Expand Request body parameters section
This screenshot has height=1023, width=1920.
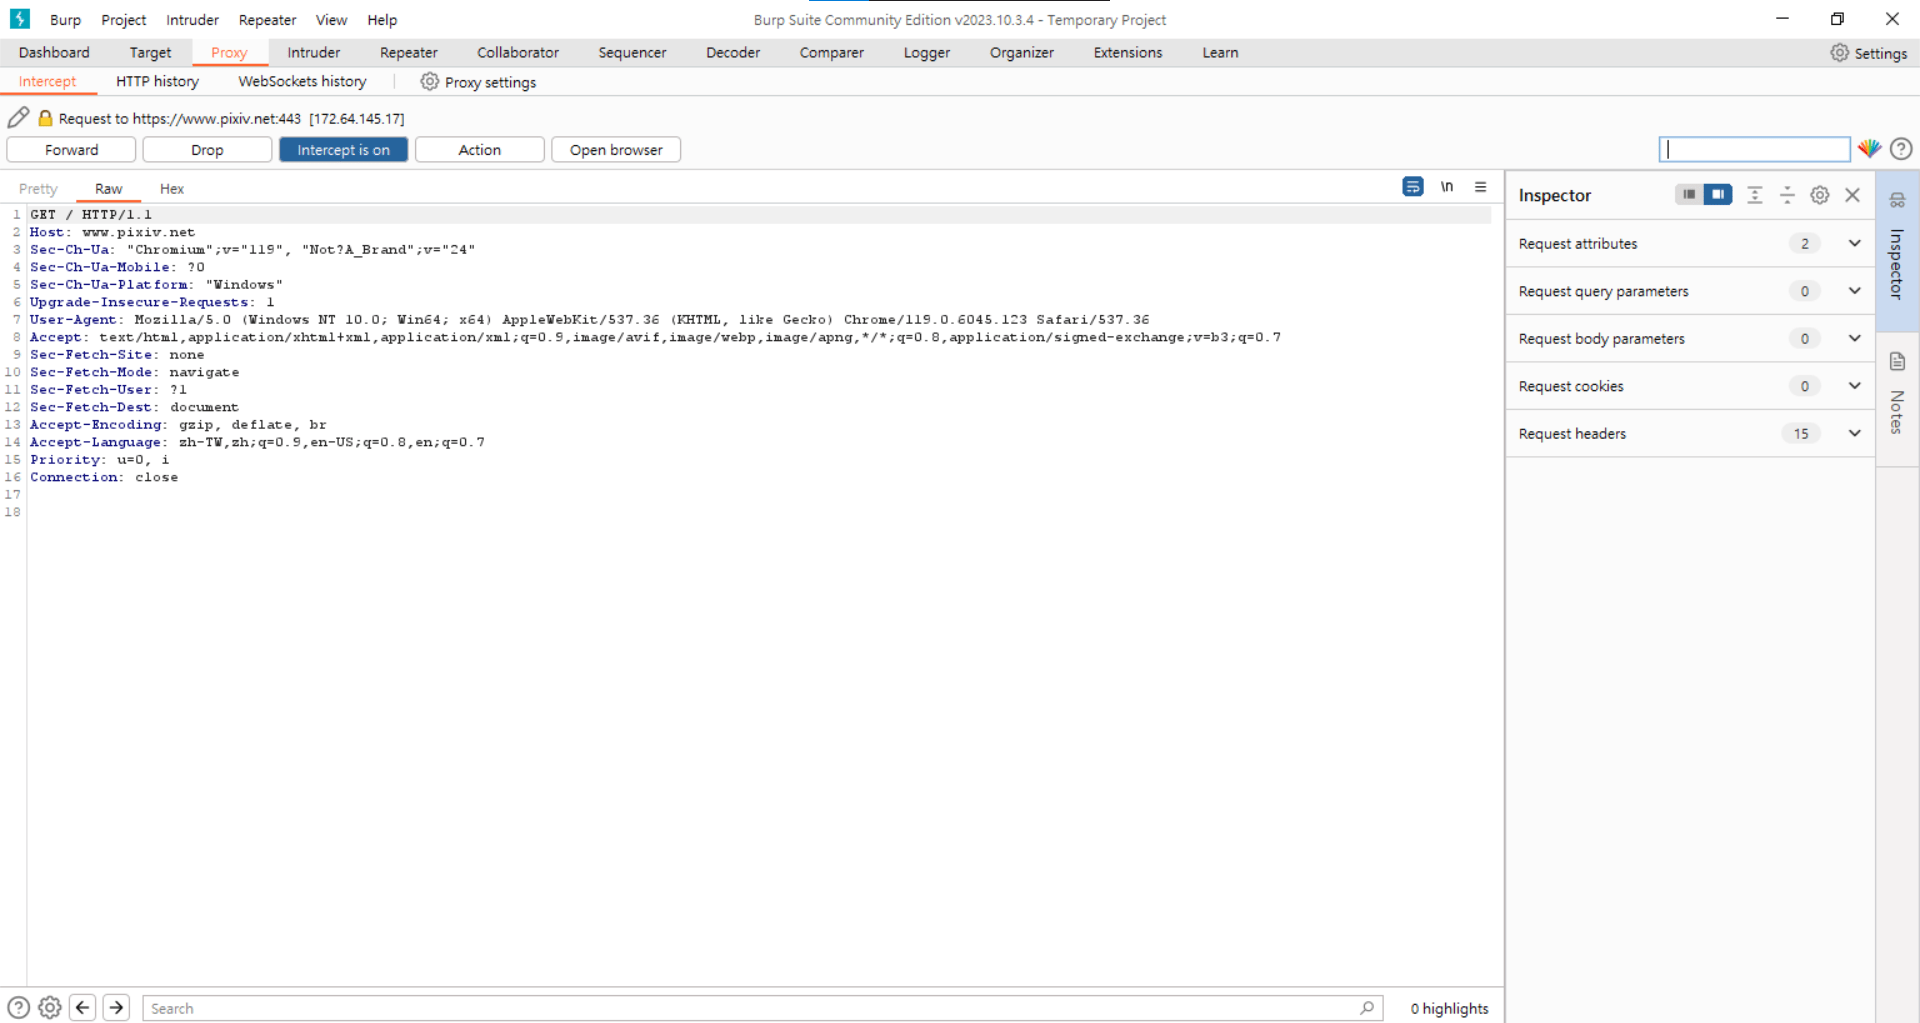1690,339
